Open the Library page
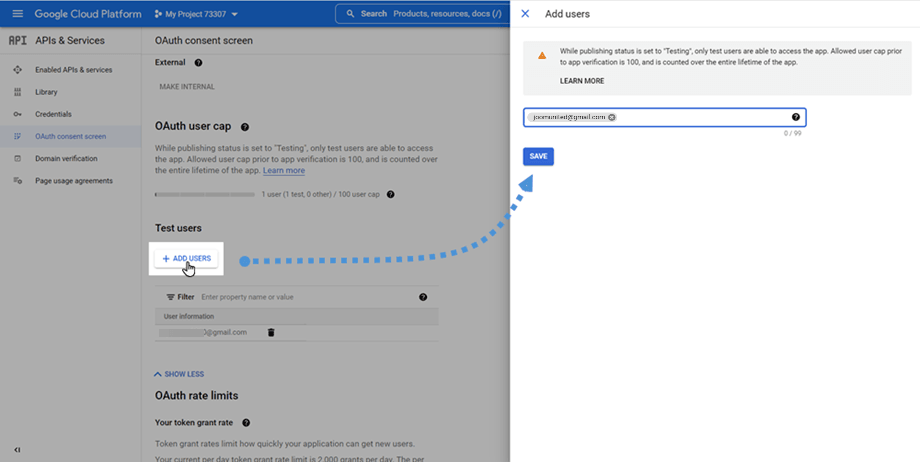This screenshot has width=920, height=462. pyautogui.click(x=46, y=92)
